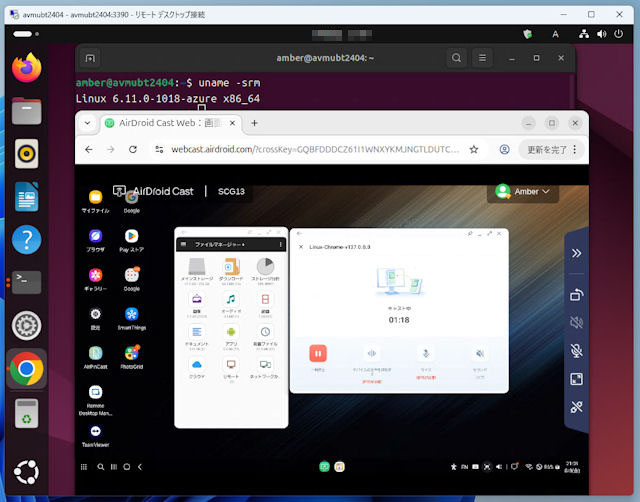Open a new Chrome tab
640x502 pixels.
(x=254, y=123)
